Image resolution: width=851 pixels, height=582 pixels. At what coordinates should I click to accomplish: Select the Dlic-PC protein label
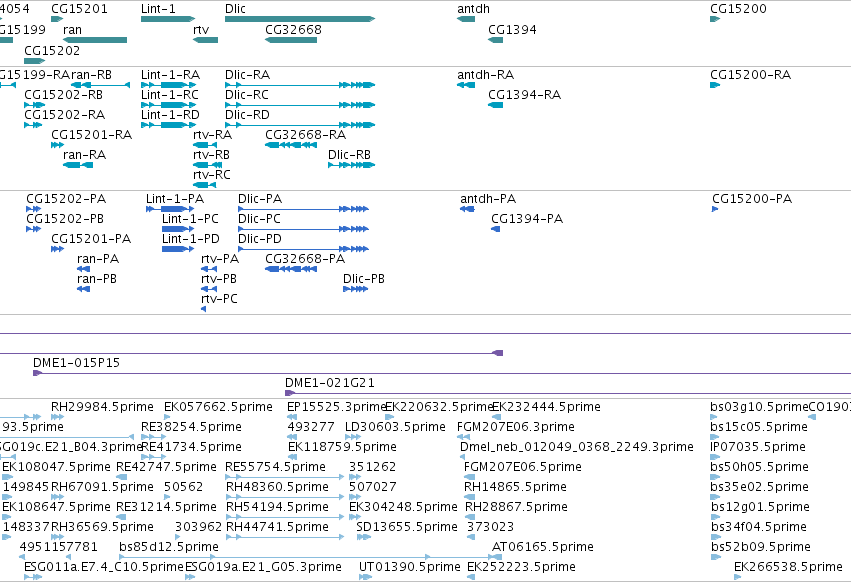coord(259,219)
